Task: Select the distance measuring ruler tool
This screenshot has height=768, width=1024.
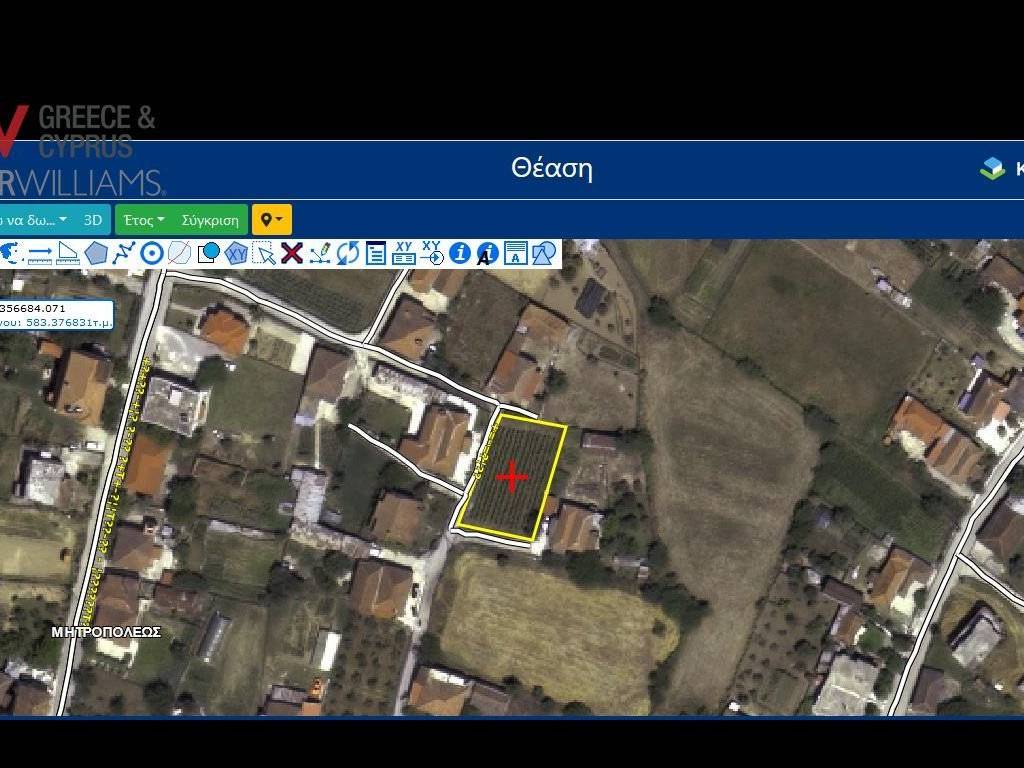Action: pyautogui.click(x=40, y=253)
